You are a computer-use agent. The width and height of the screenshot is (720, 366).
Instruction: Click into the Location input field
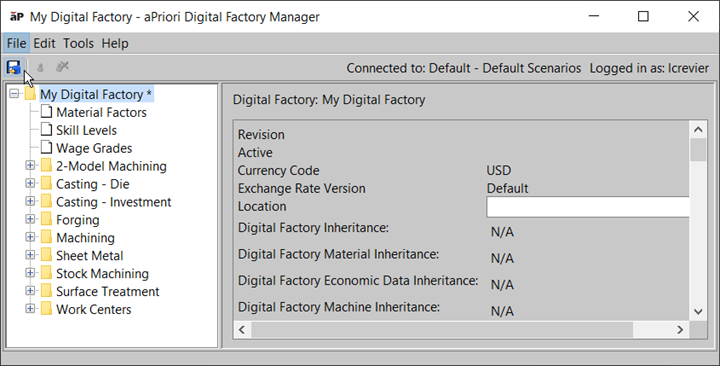point(588,207)
